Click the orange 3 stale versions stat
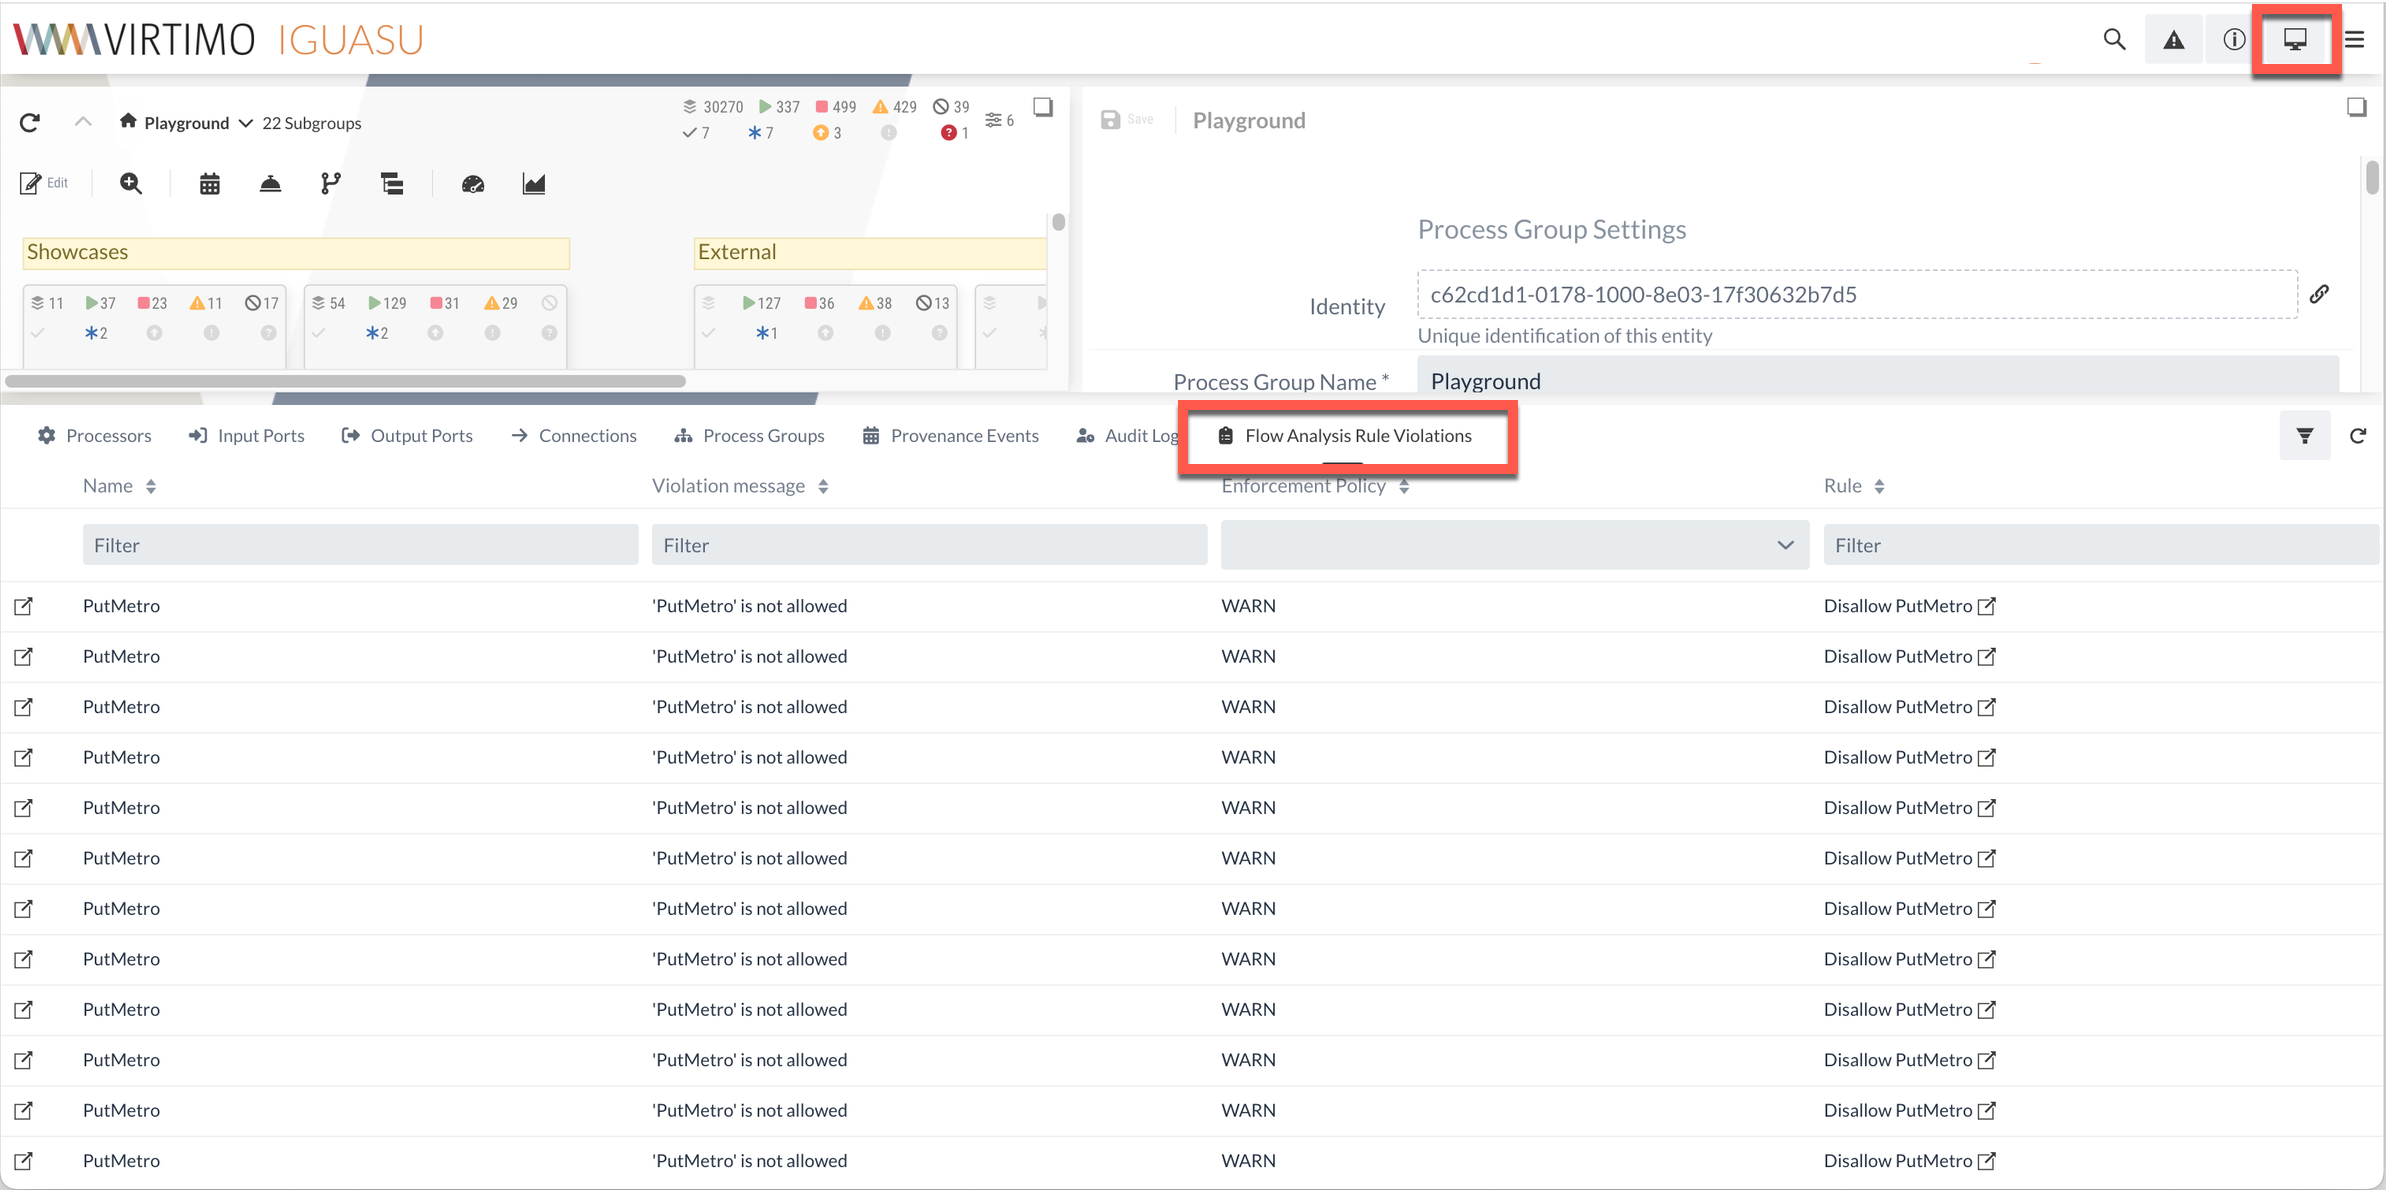The height and width of the screenshot is (1190, 2386). (827, 133)
